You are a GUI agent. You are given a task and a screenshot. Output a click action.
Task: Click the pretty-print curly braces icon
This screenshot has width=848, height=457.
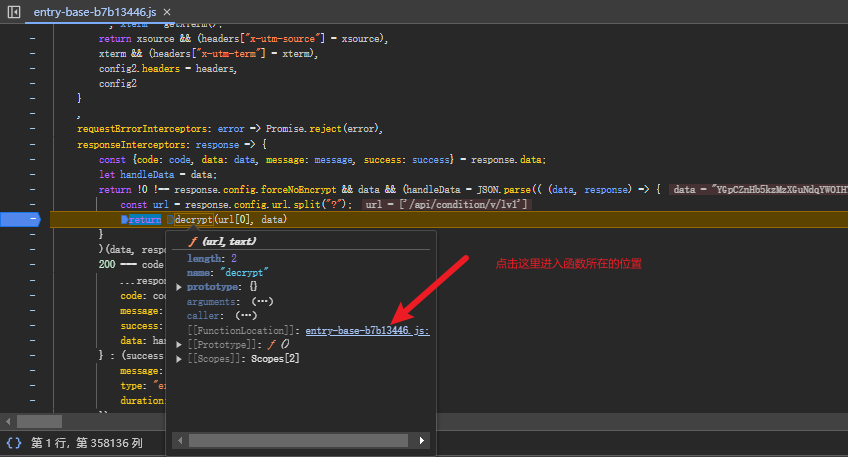[14, 443]
